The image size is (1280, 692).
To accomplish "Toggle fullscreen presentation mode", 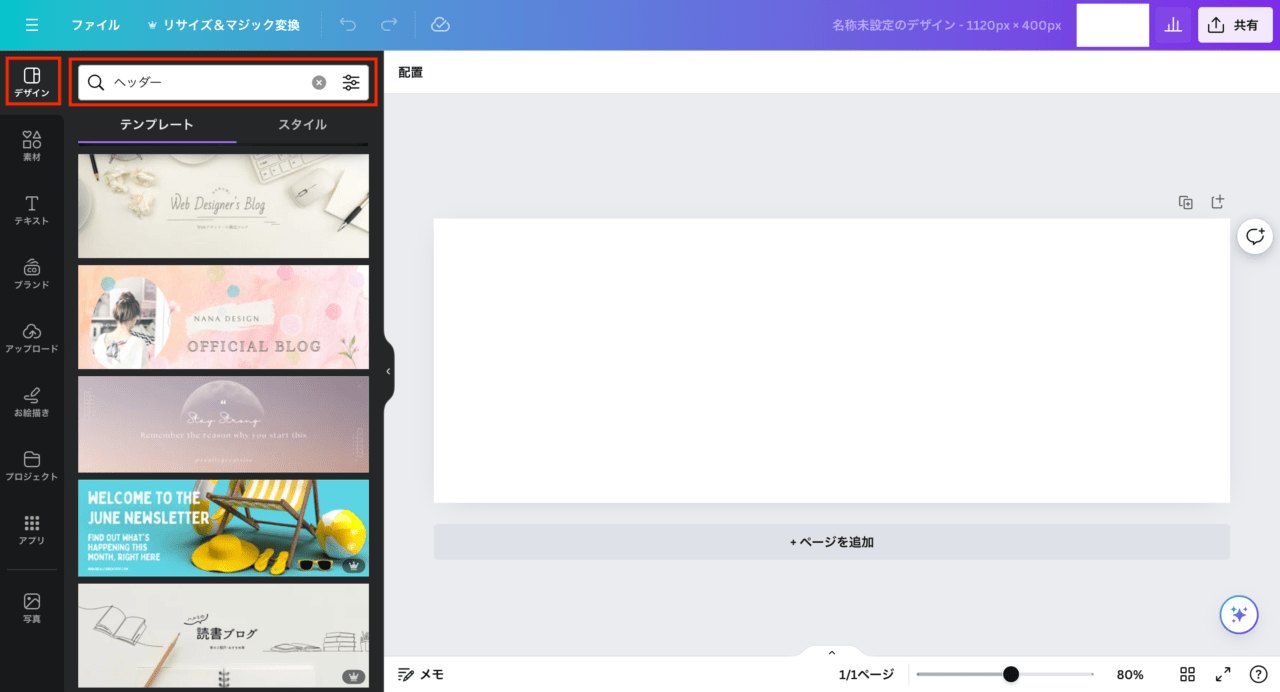I will [x=1223, y=674].
